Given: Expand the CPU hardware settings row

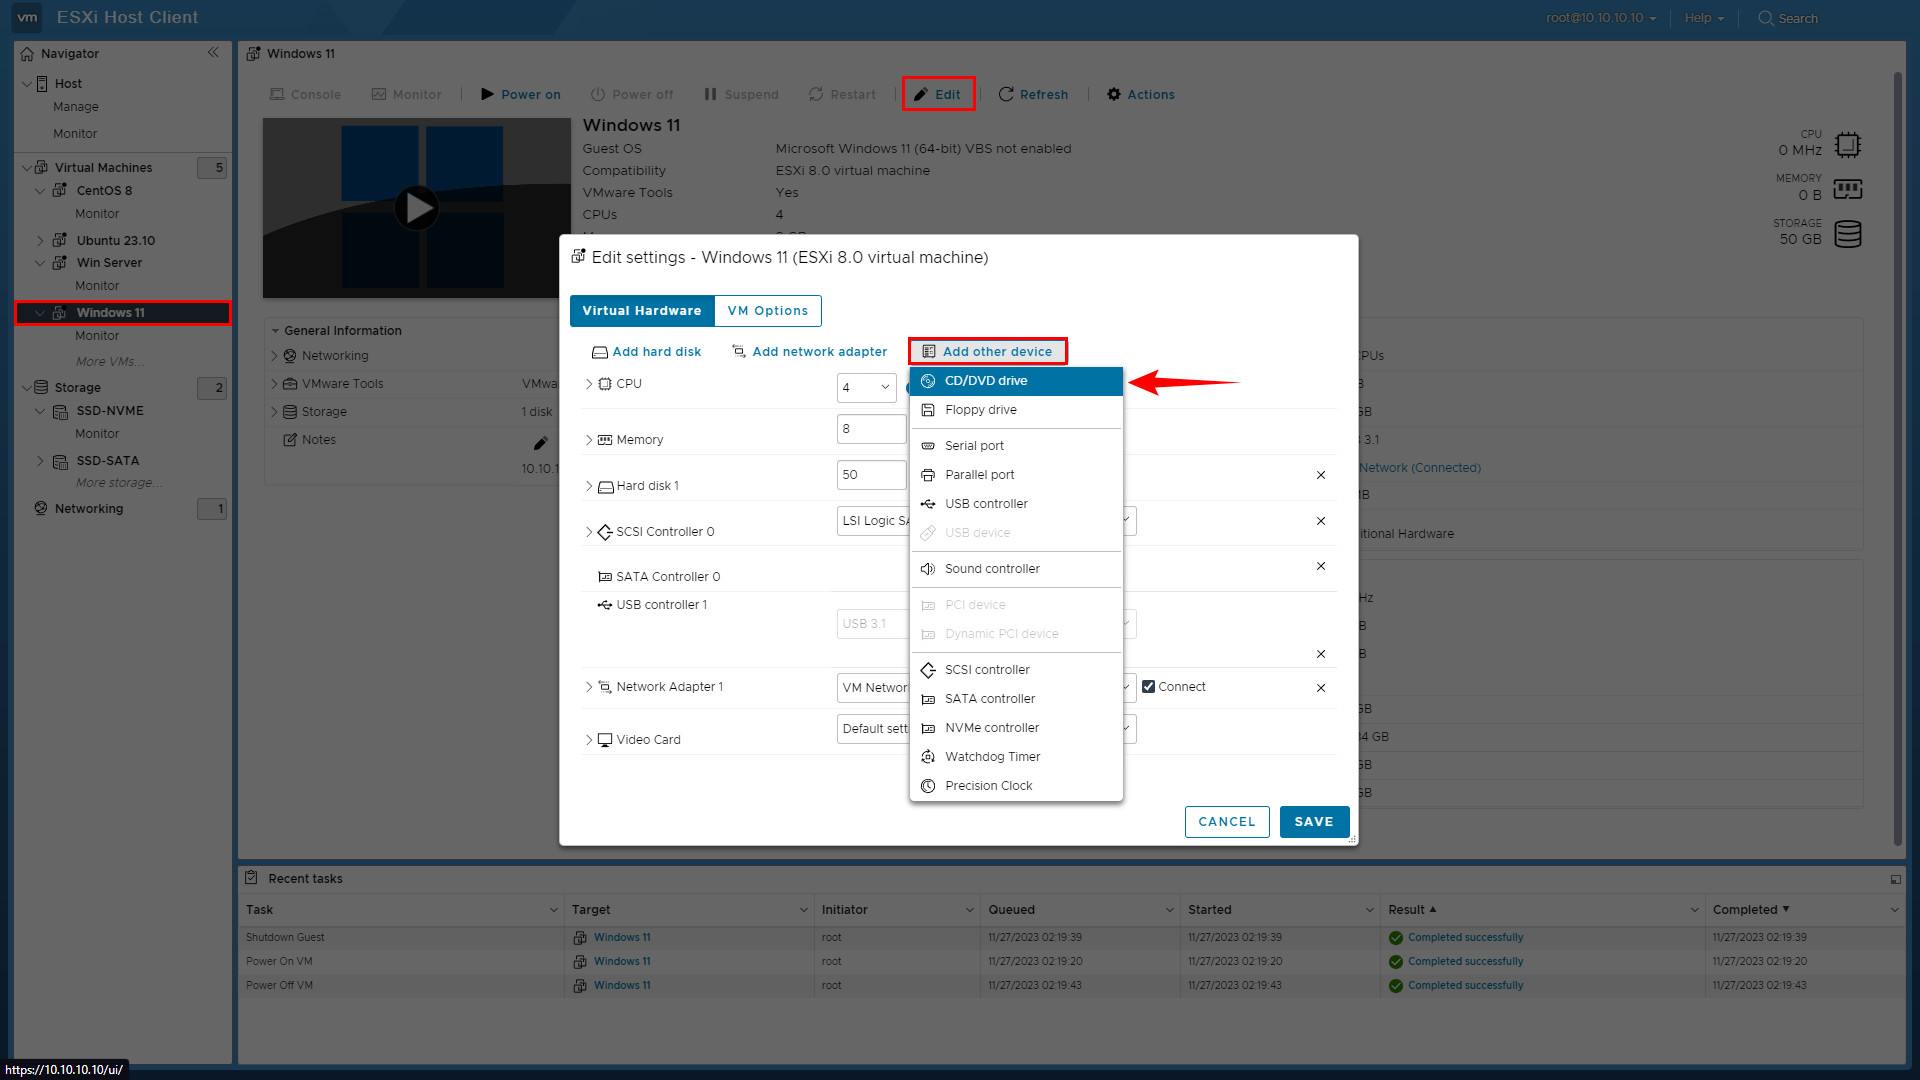Looking at the screenshot, I should tap(589, 384).
